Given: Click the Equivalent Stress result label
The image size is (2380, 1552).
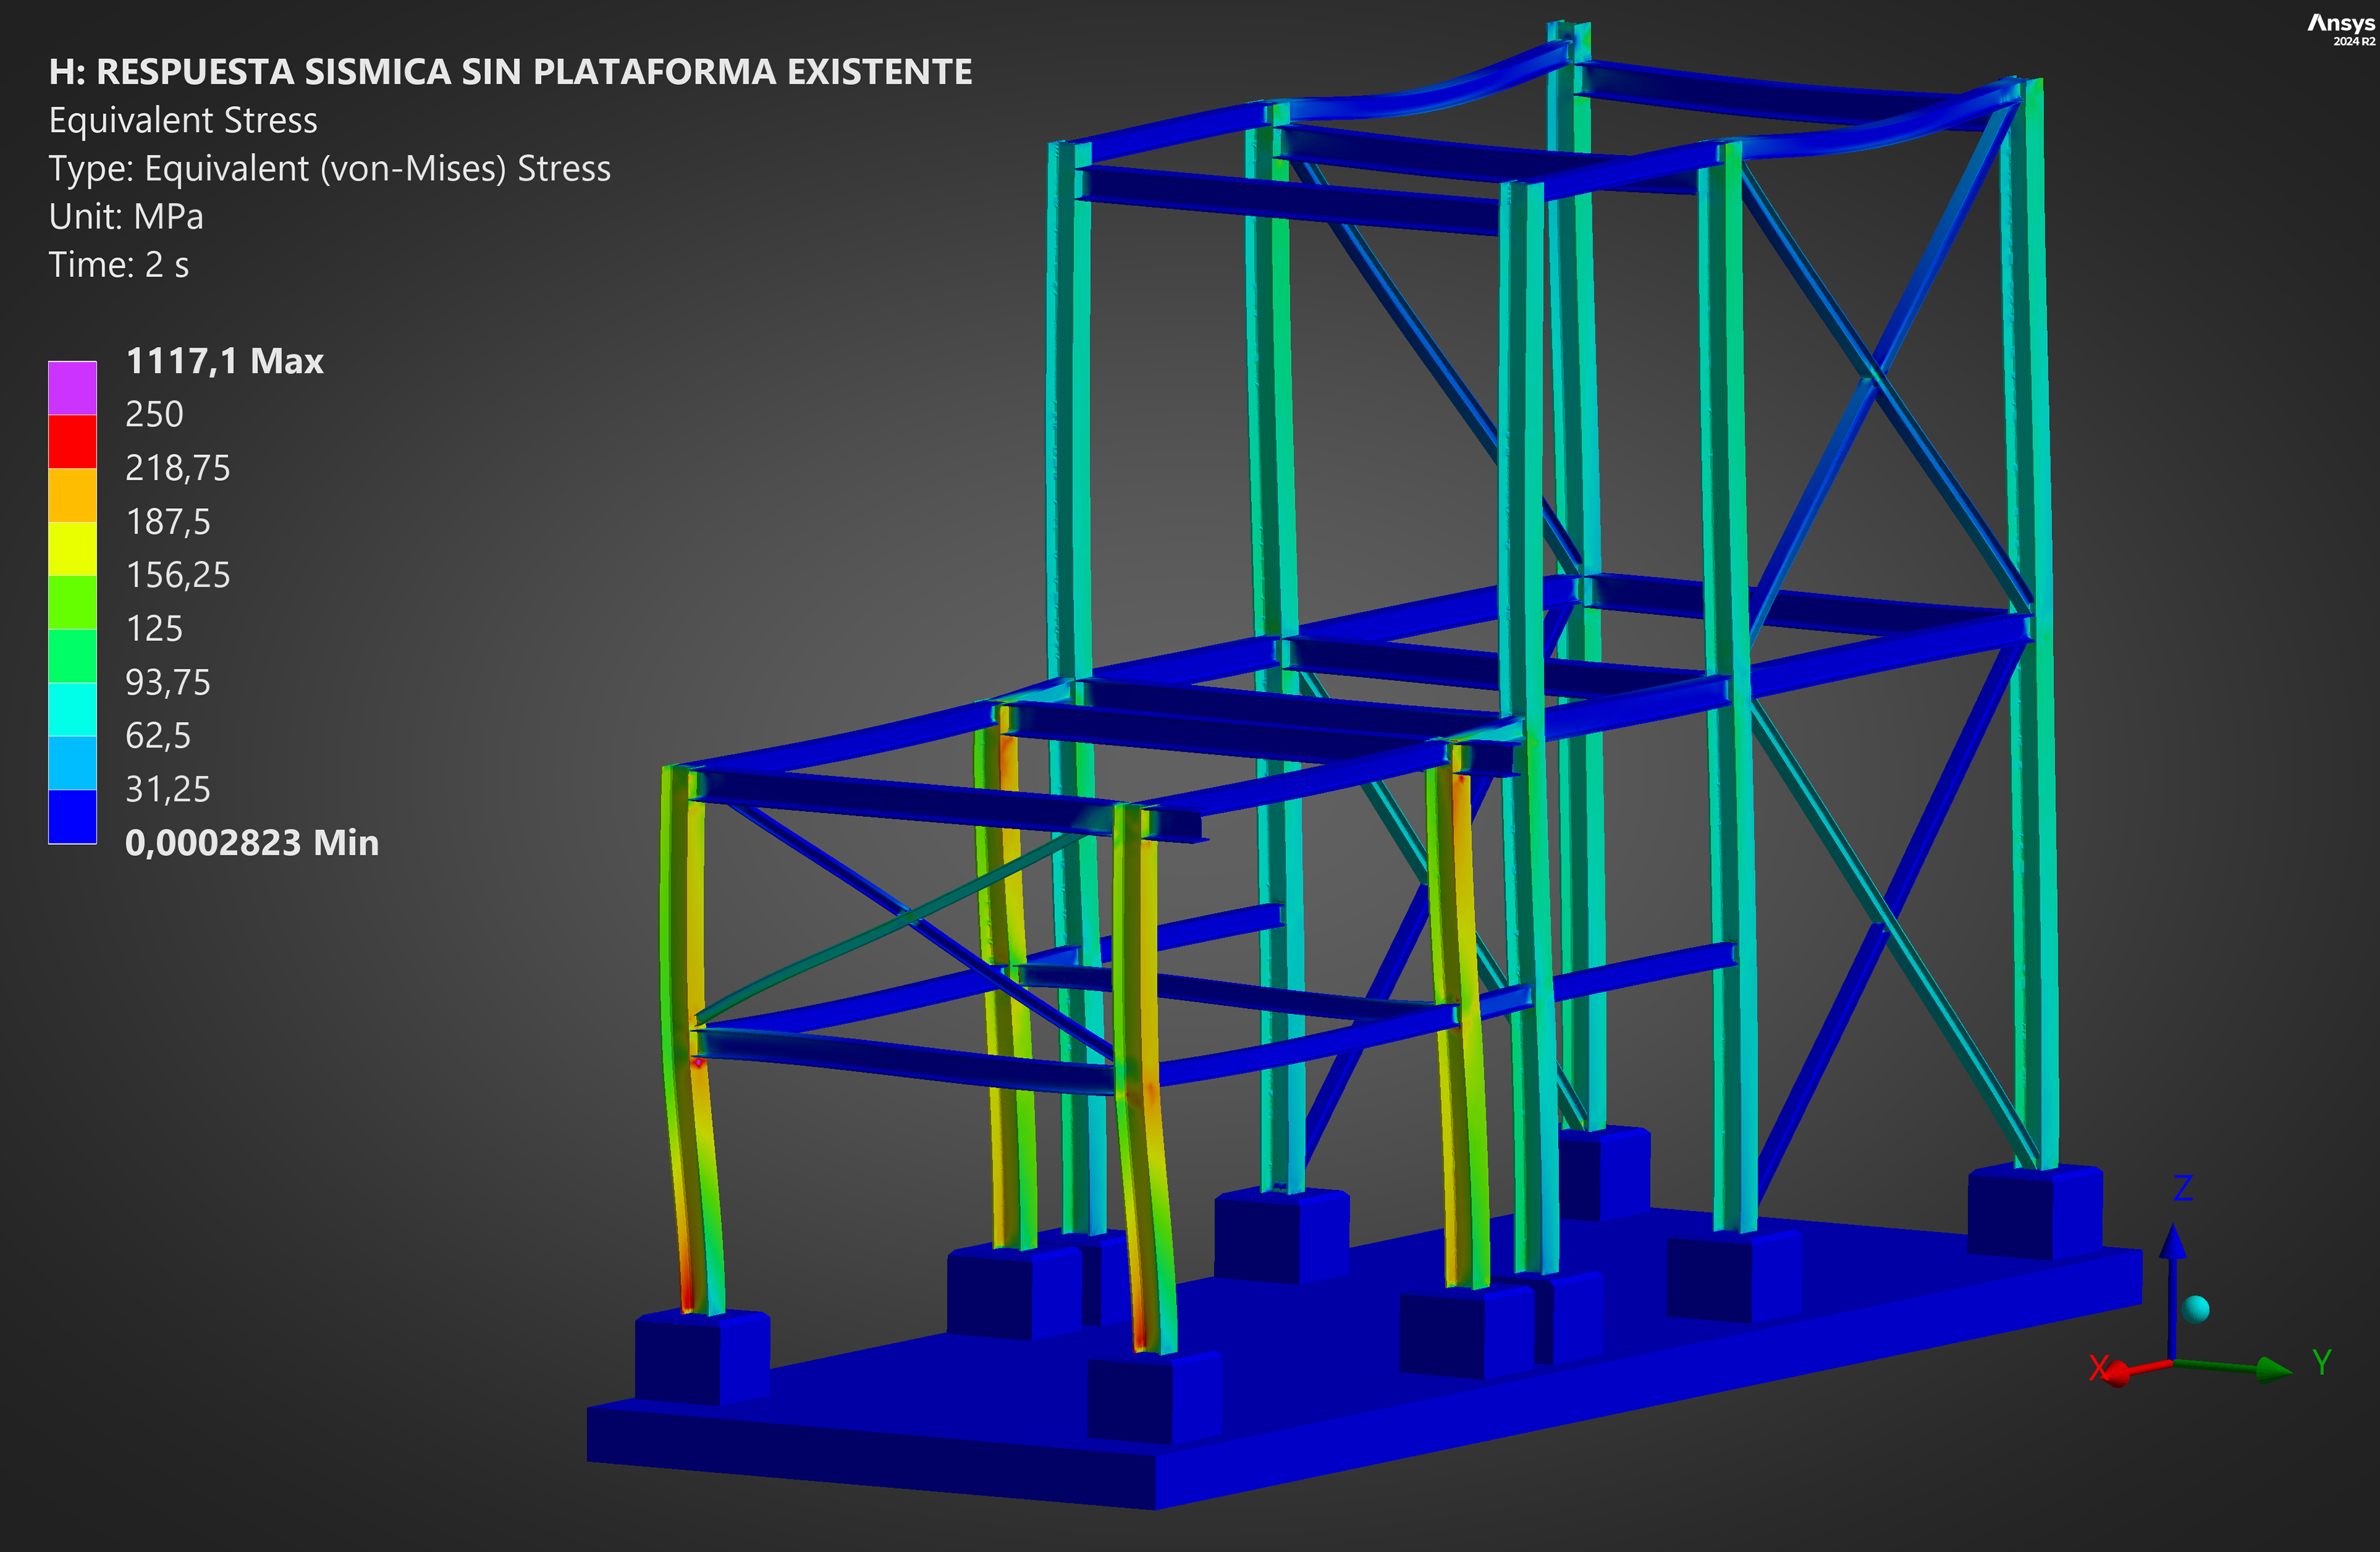Looking at the screenshot, I should click(x=183, y=120).
